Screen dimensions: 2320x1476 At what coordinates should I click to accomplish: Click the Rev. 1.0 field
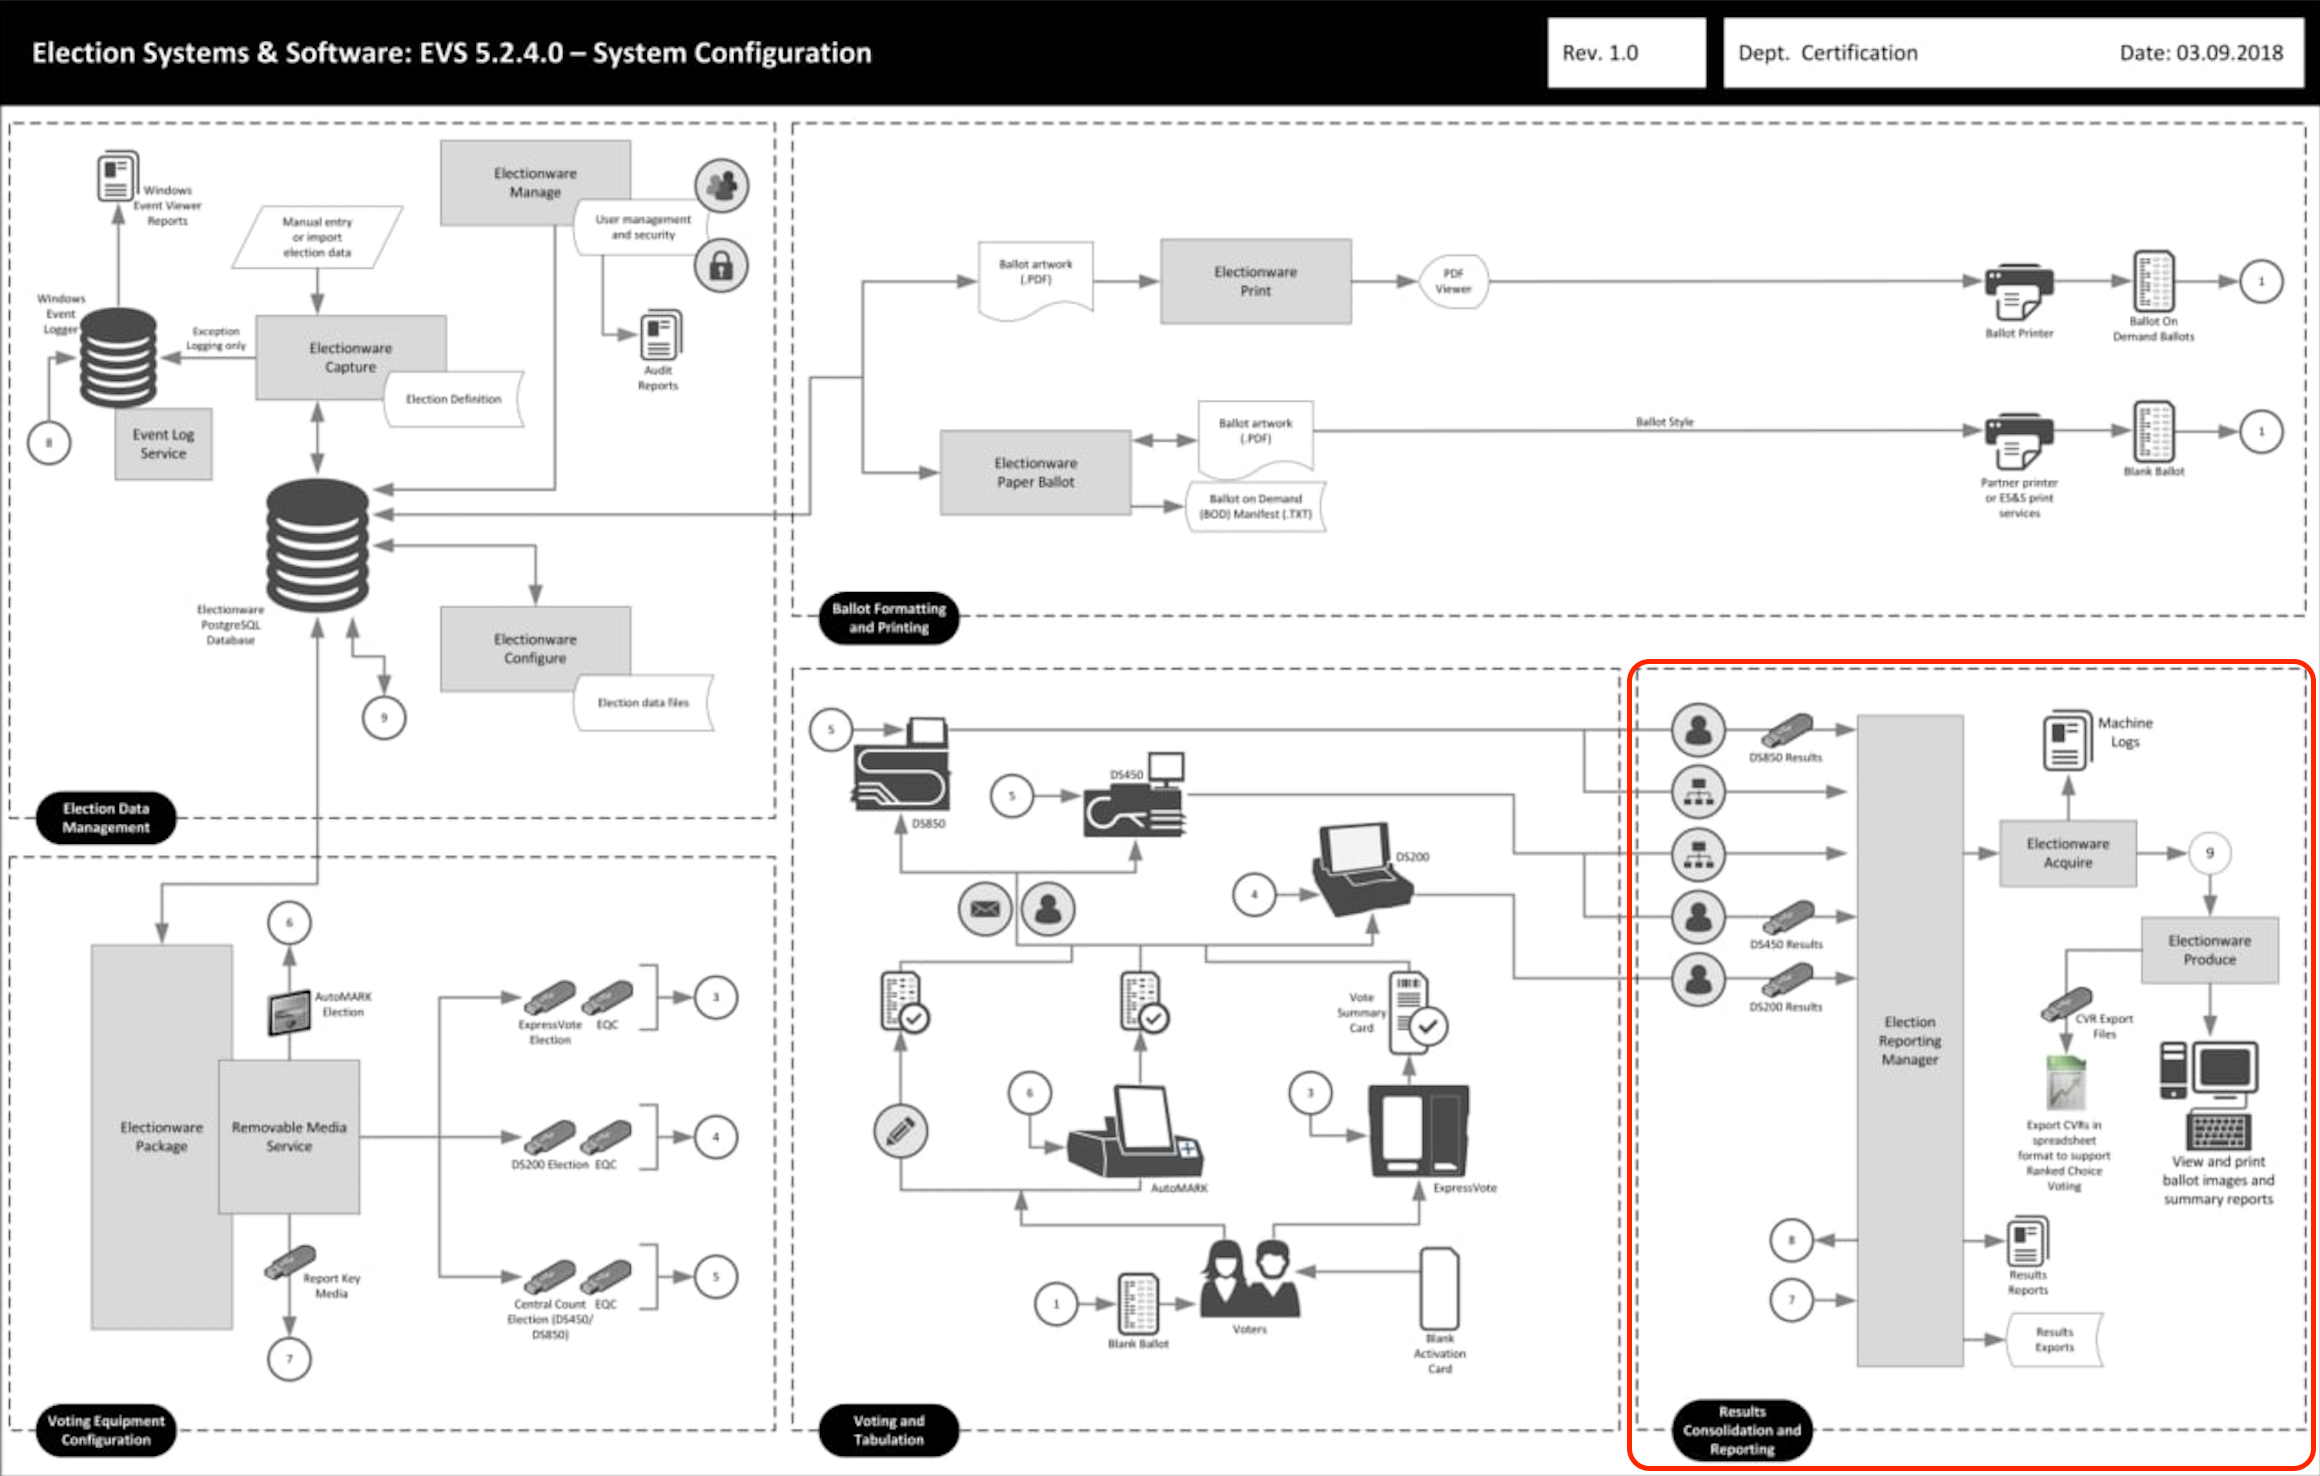(1626, 53)
